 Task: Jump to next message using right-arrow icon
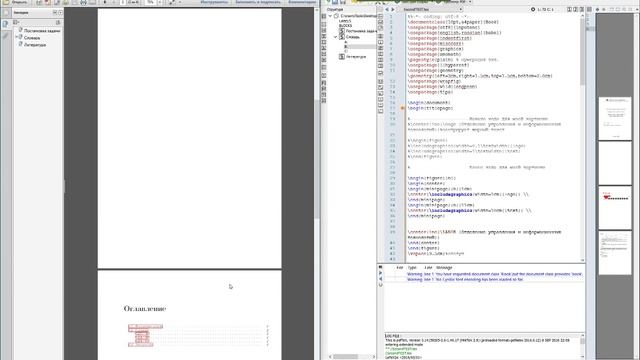tap(380, 273)
